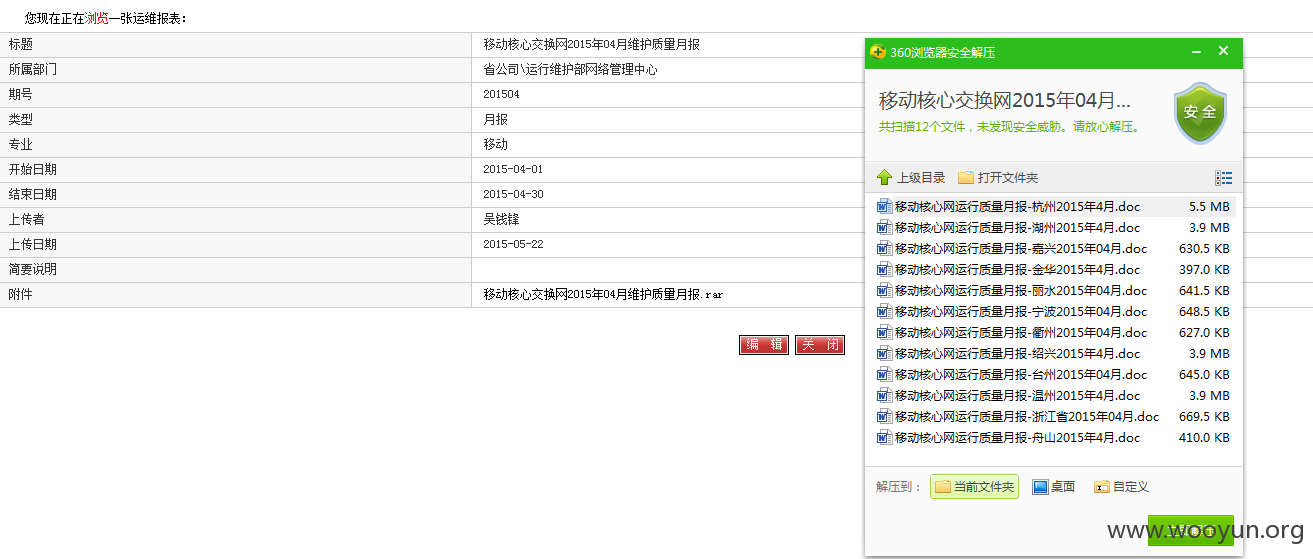Click the 专业 value 移动
This screenshot has width=1313, height=559.
[495, 145]
